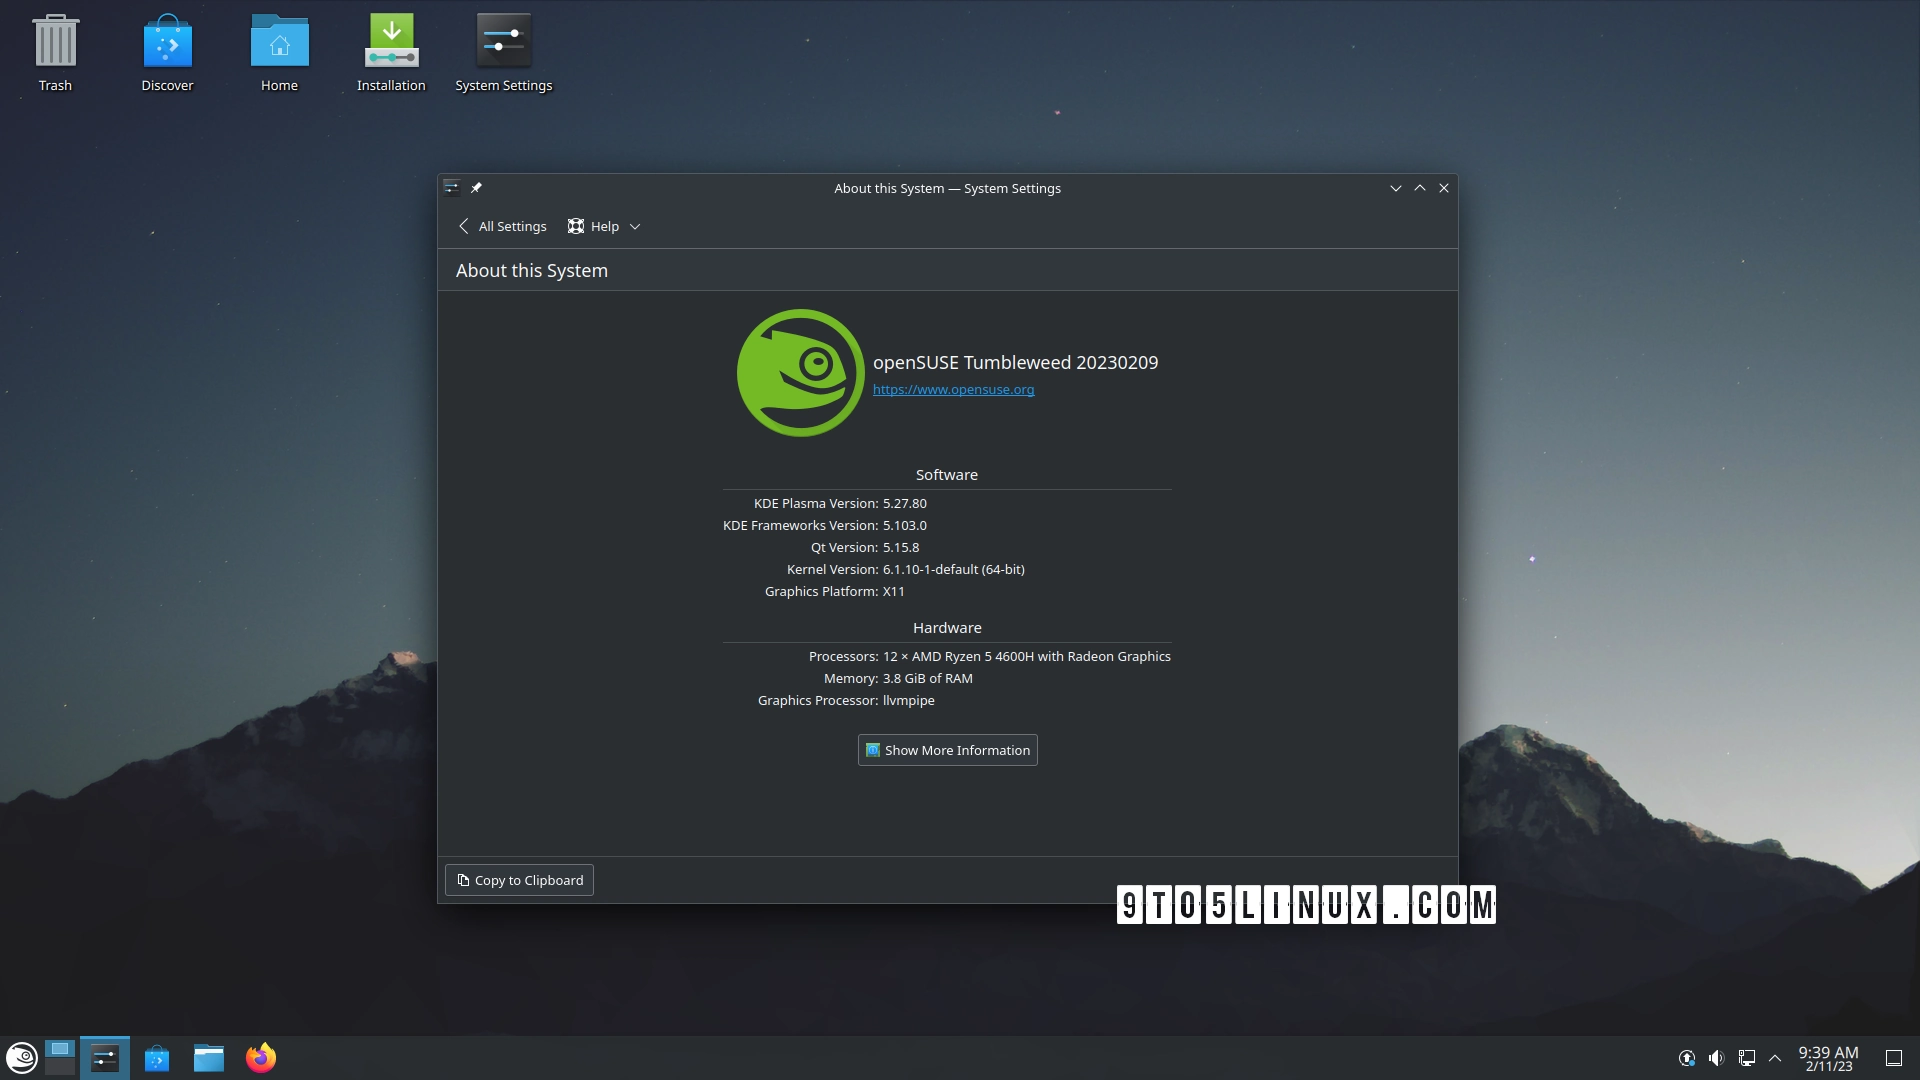The height and width of the screenshot is (1080, 1920).
Task: Click Show More Information
Action: coord(946,750)
